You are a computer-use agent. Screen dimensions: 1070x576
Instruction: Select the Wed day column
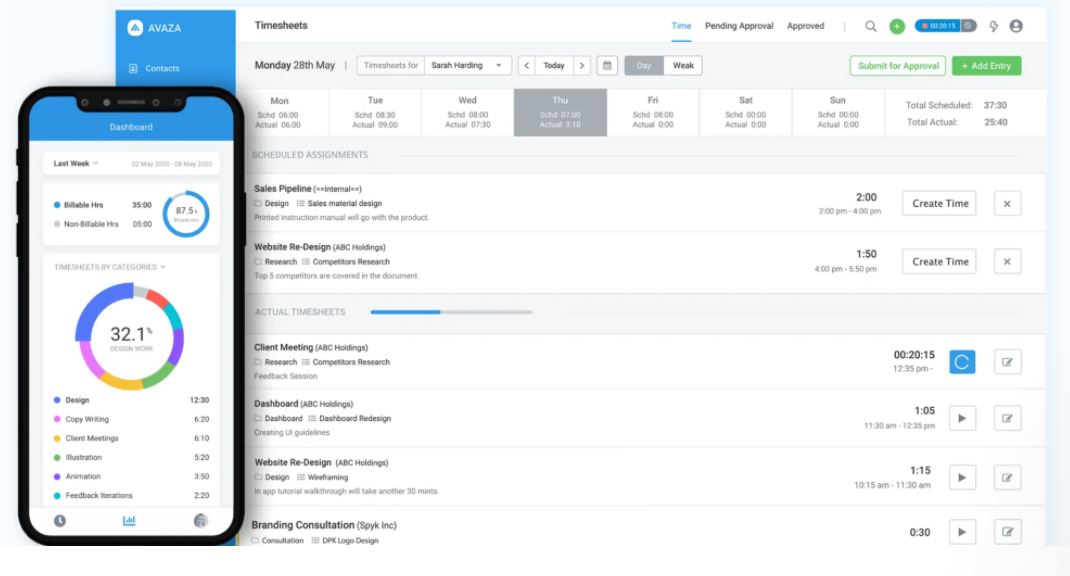[467, 112]
